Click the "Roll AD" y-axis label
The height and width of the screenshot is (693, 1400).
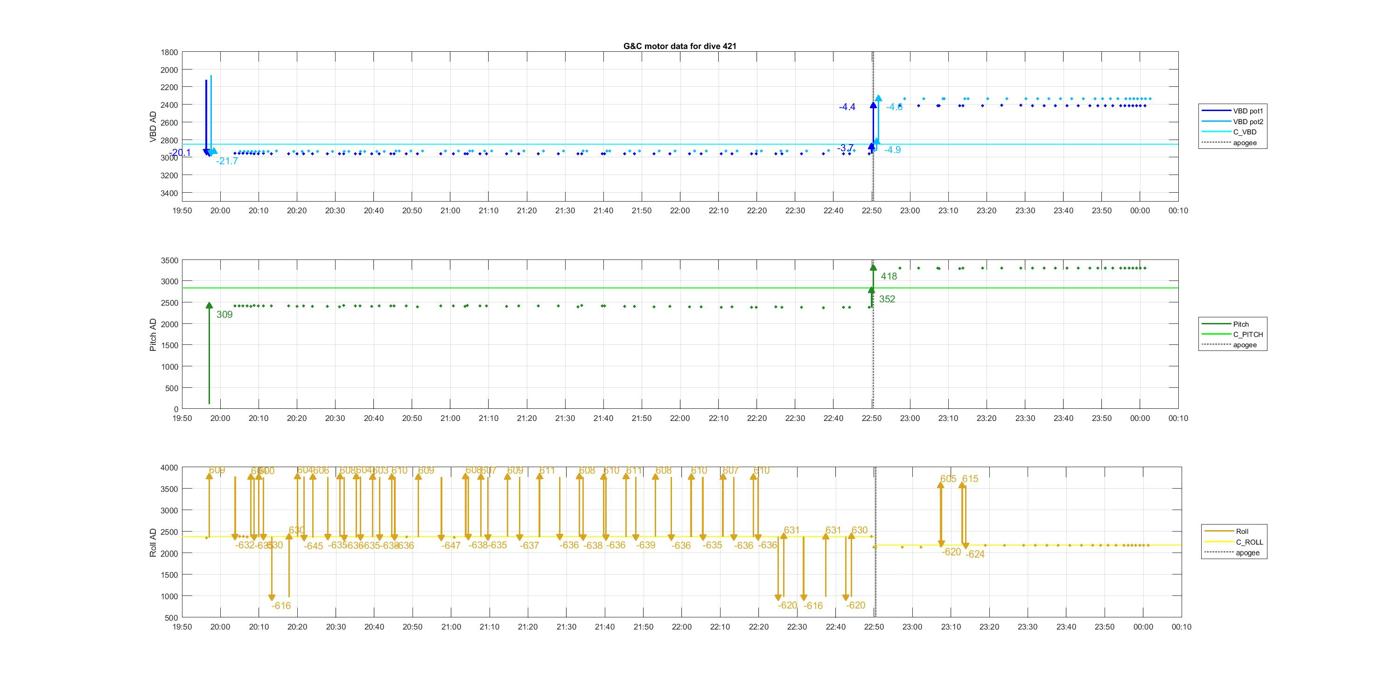[x=153, y=541]
